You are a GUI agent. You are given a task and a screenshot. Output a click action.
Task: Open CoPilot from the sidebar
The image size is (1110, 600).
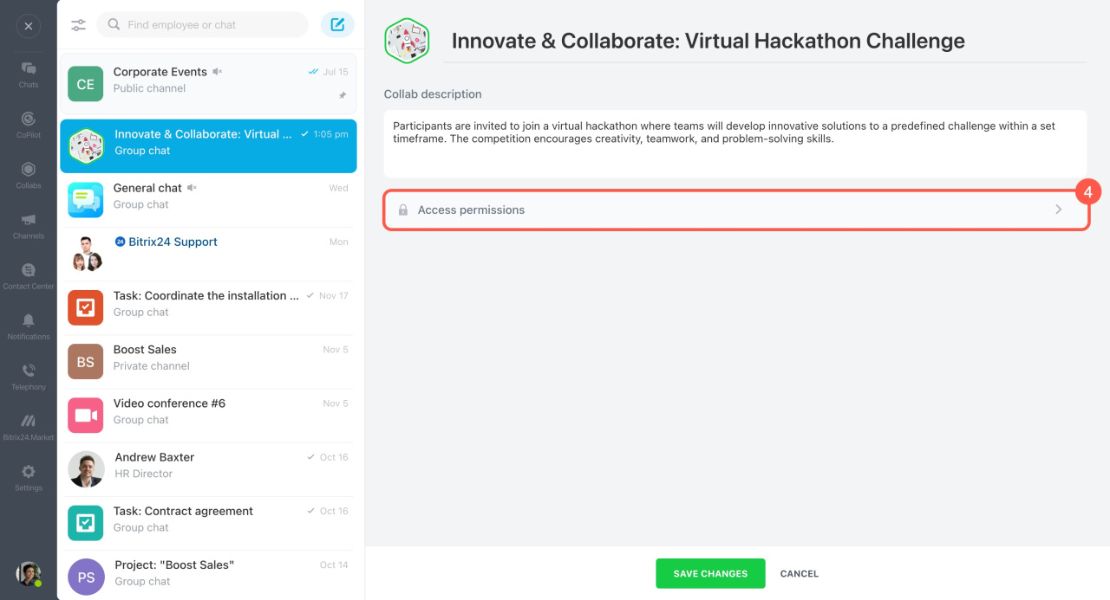[x=28, y=125]
